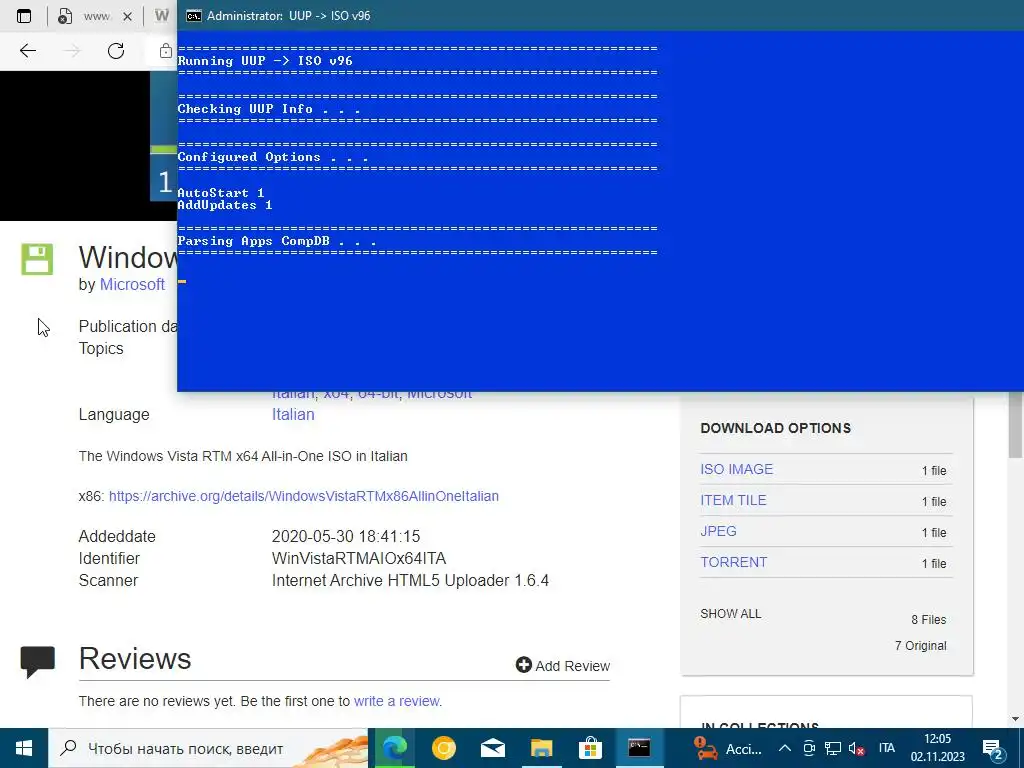This screenshot has width=1024, height=768.
Task: Open the Microsoft author link
Action: coord(132,285)
